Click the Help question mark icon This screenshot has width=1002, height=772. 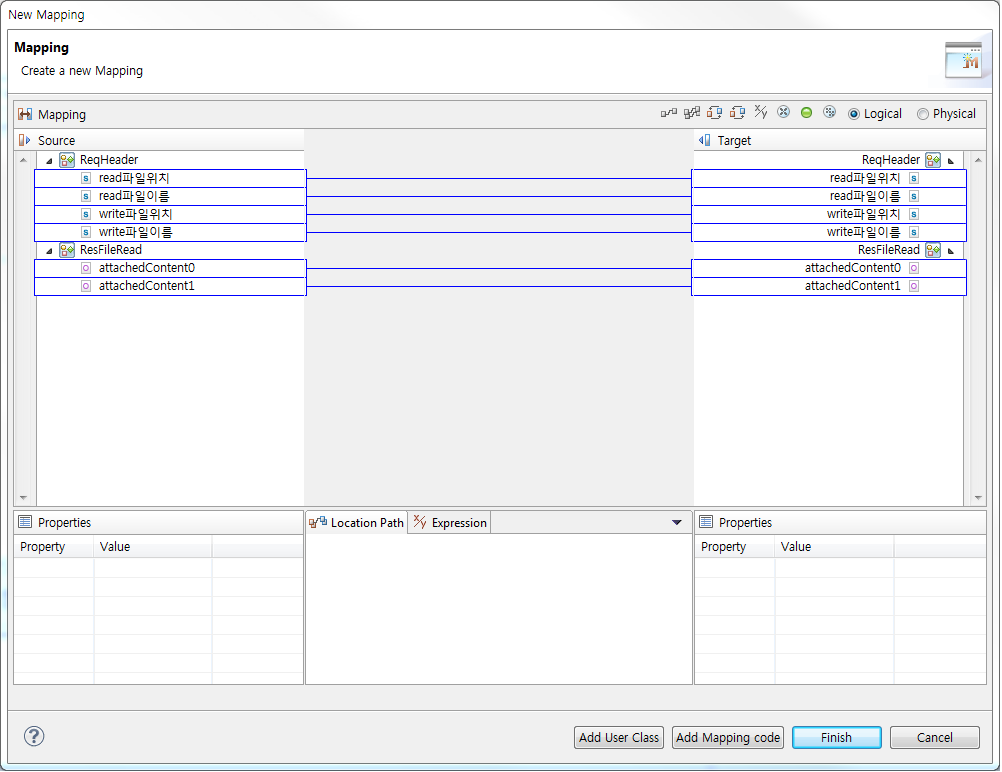(x=33, y=736)
